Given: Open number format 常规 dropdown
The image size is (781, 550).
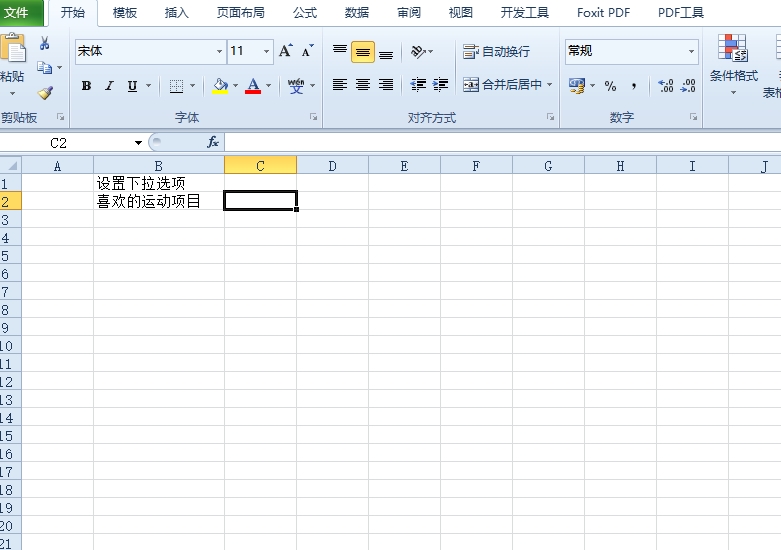Looking at the screenshot, I should pyautogui.click(x=691, y=51).
